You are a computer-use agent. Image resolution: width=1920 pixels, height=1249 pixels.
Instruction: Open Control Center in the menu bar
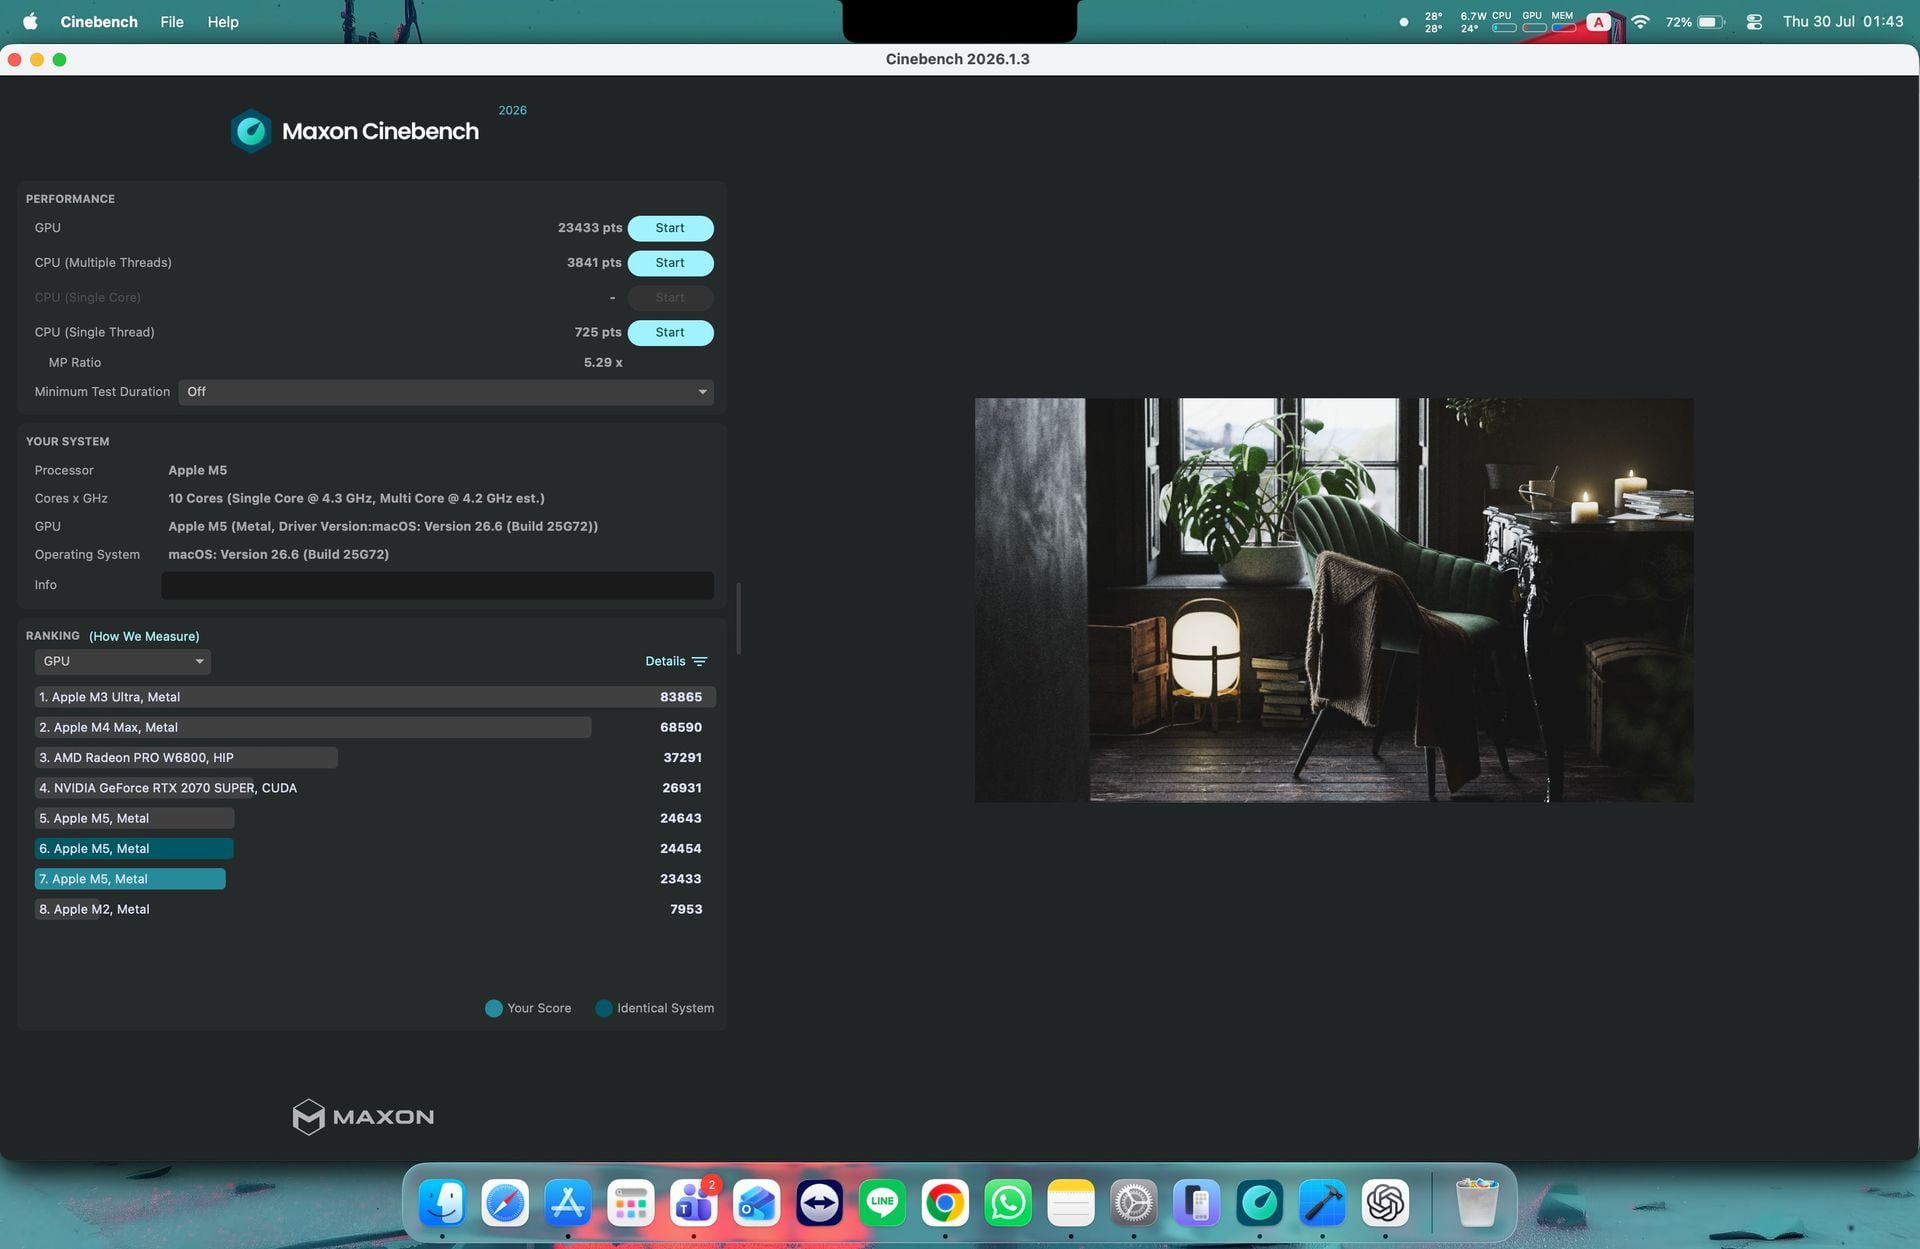pyautogui.click(x=1754, y=22)
